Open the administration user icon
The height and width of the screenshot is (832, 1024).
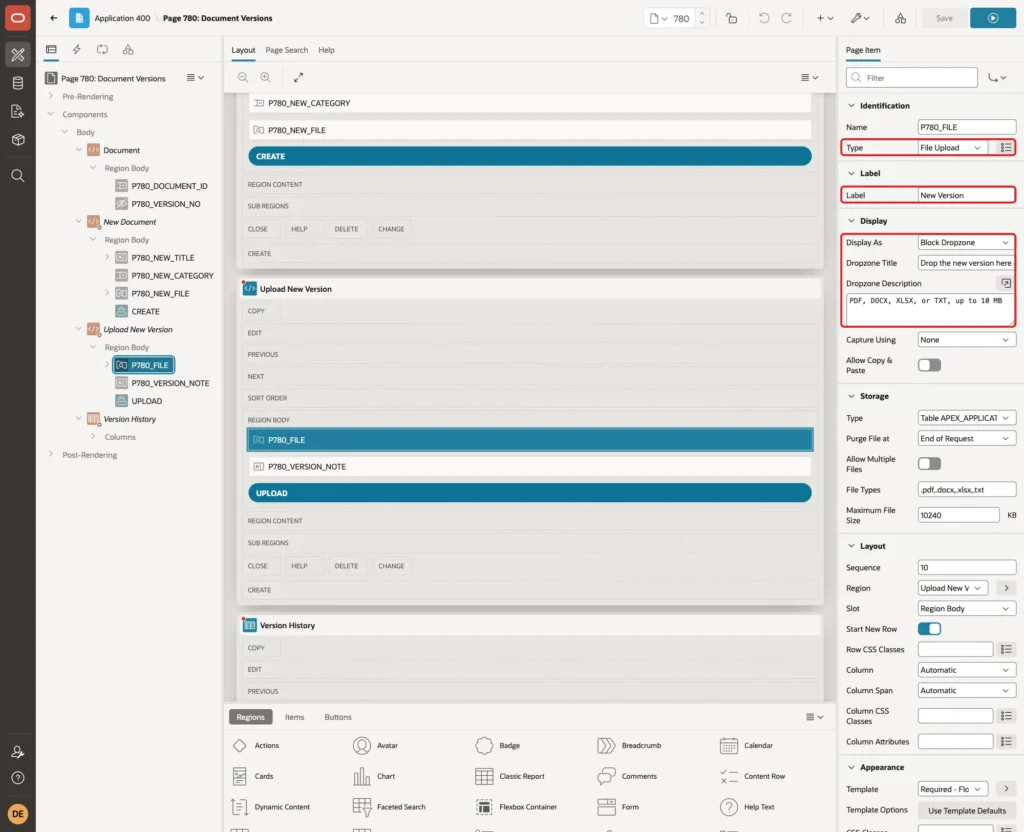[18, 752]
